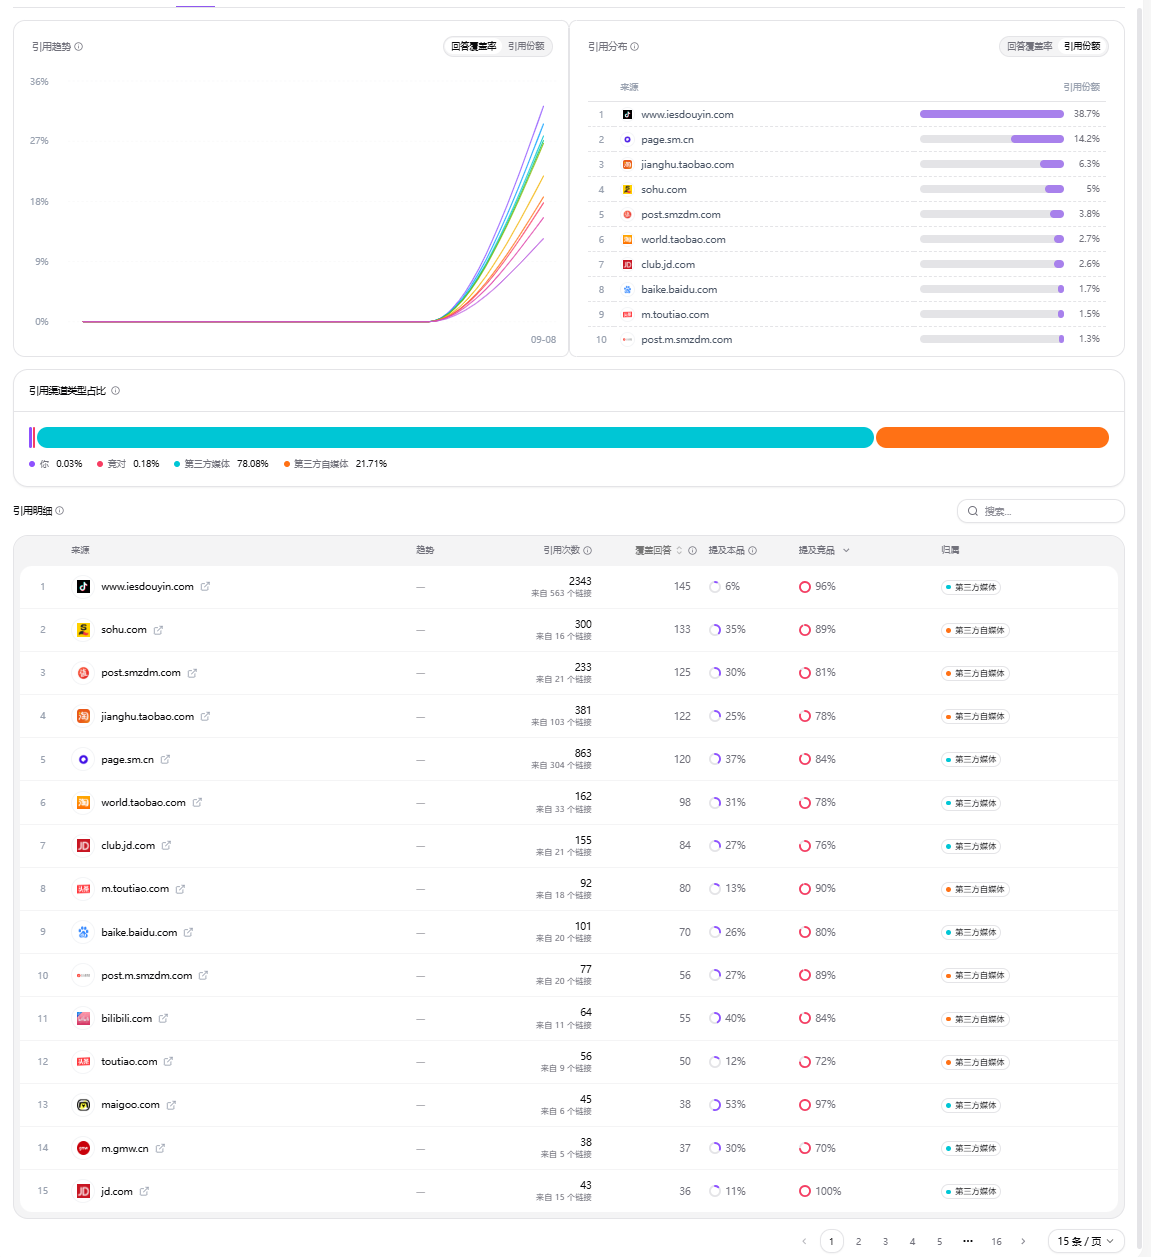1151x1257 pixels.
Task: Click info icon beside 引用分布 heading
Action: (x=635, y=47)
